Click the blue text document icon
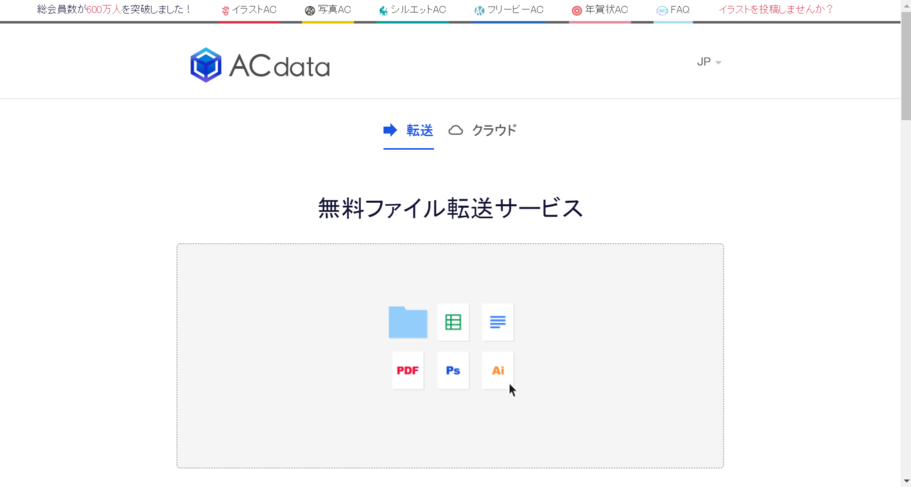 coord(497,322)
